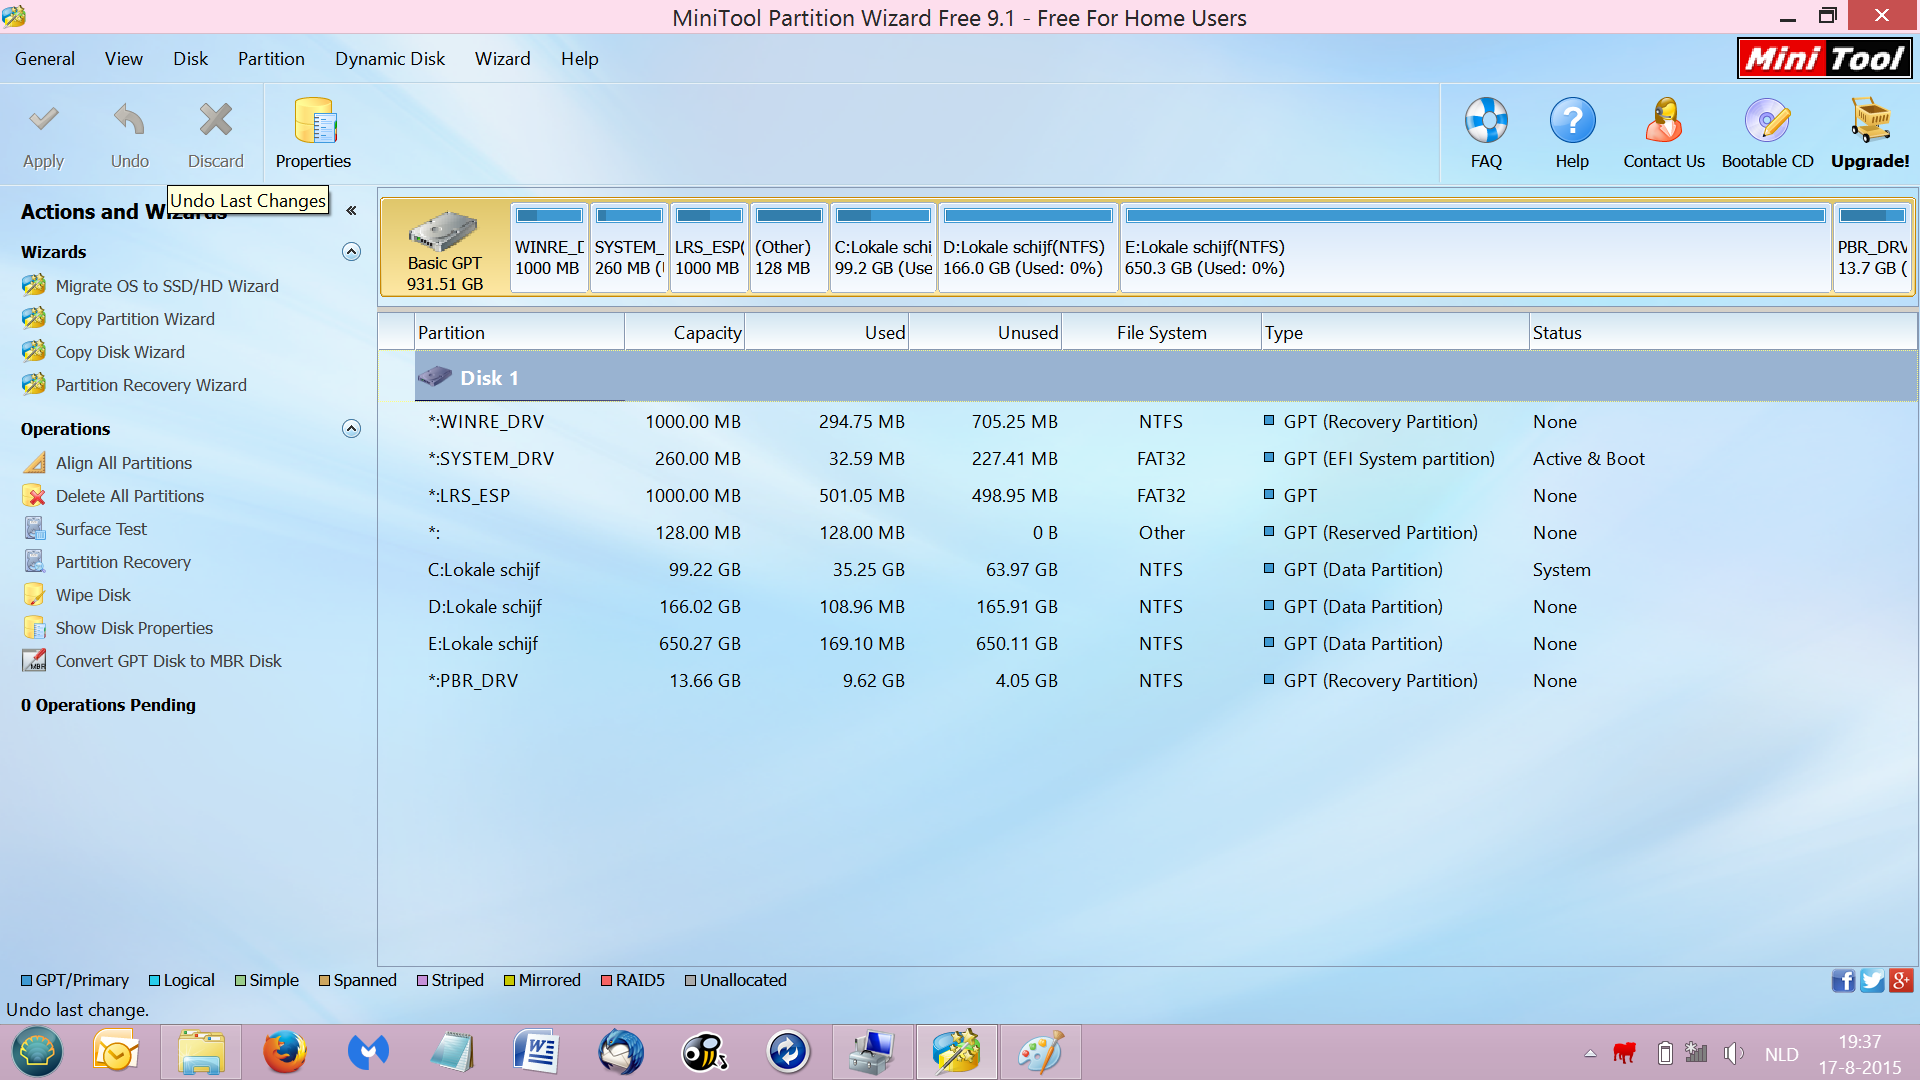Screen dimensions: 1920x1080
Task: Click the Apply checkmark icon
Action: tap(43, 121)
